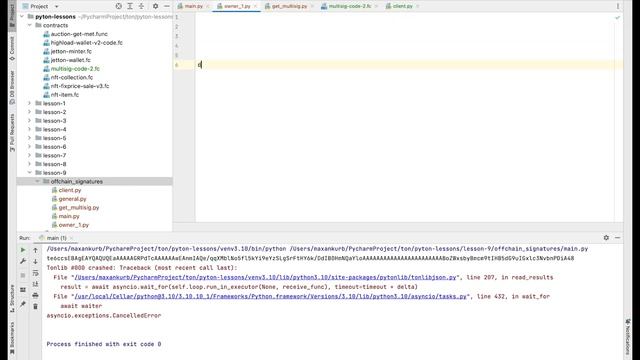Collapse the offchain_signatures folder
This screenshot has width=640, height=360.
coord(38,181)
